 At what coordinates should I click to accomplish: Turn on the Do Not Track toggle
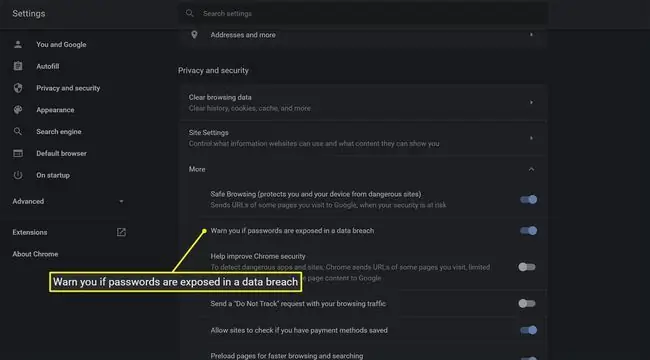527,304
